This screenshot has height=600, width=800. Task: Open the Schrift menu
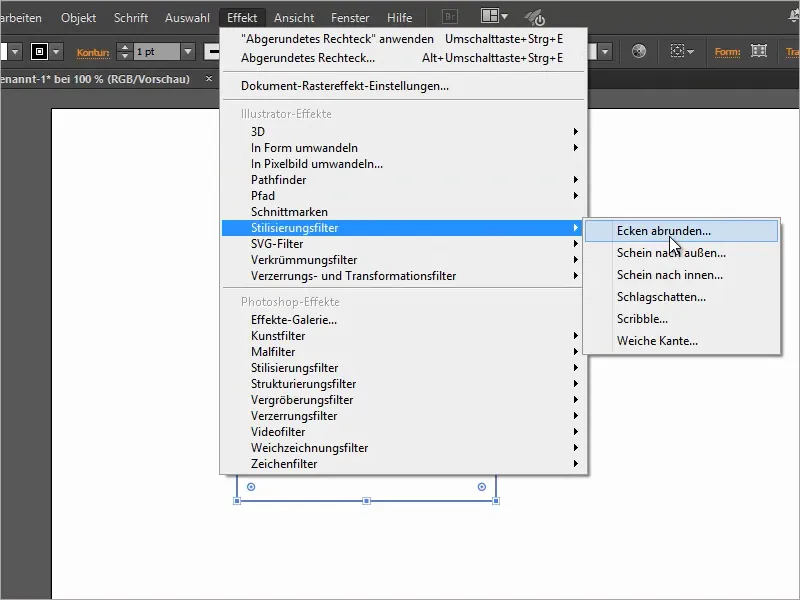tap(131, 18)
